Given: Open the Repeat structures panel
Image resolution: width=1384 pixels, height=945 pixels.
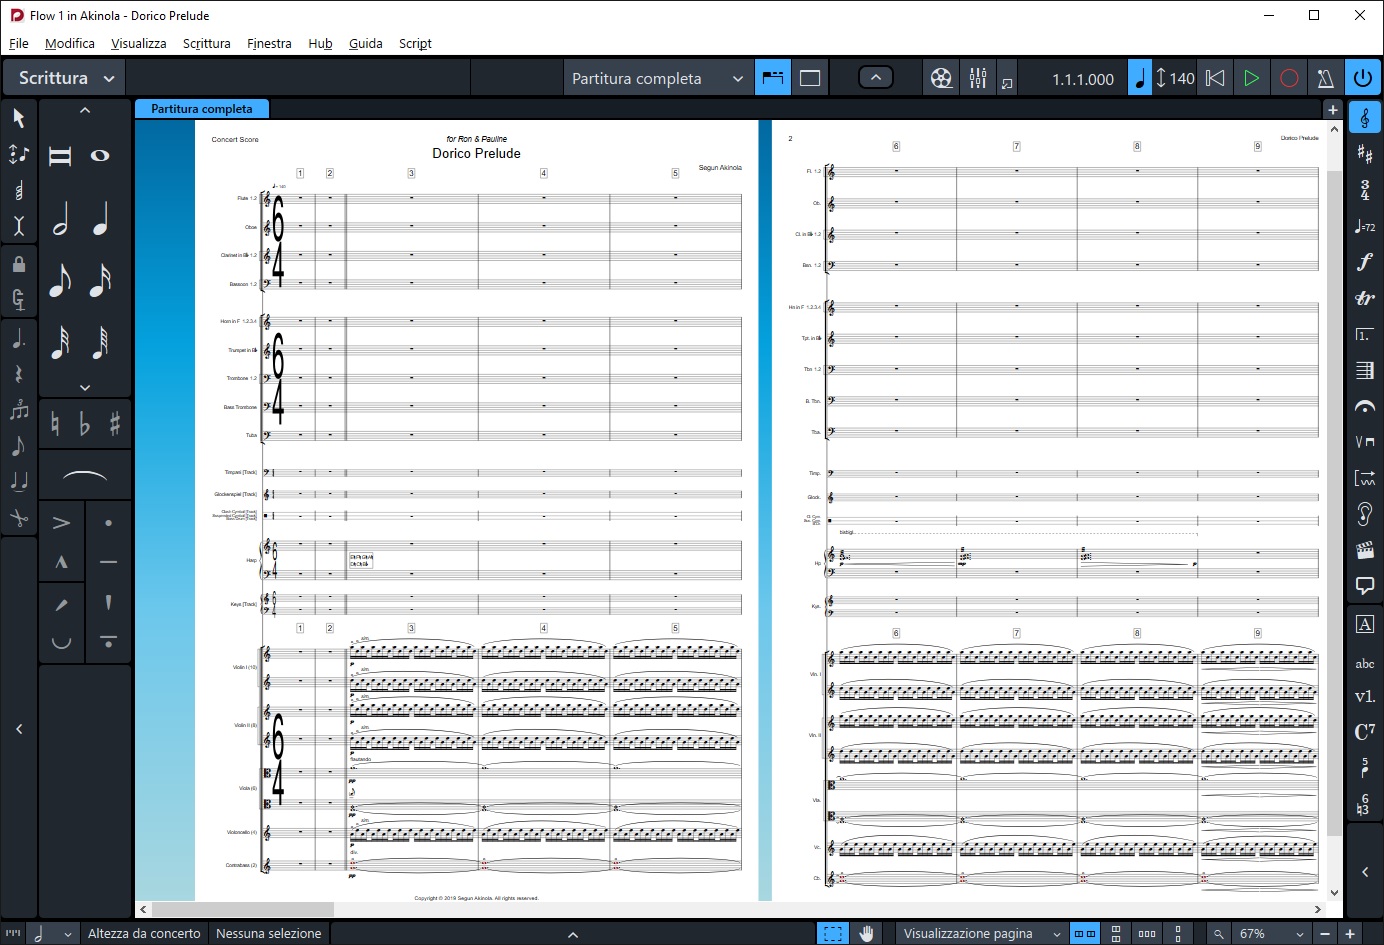Looking at the screenshot, I should [x=1365, y=334].
